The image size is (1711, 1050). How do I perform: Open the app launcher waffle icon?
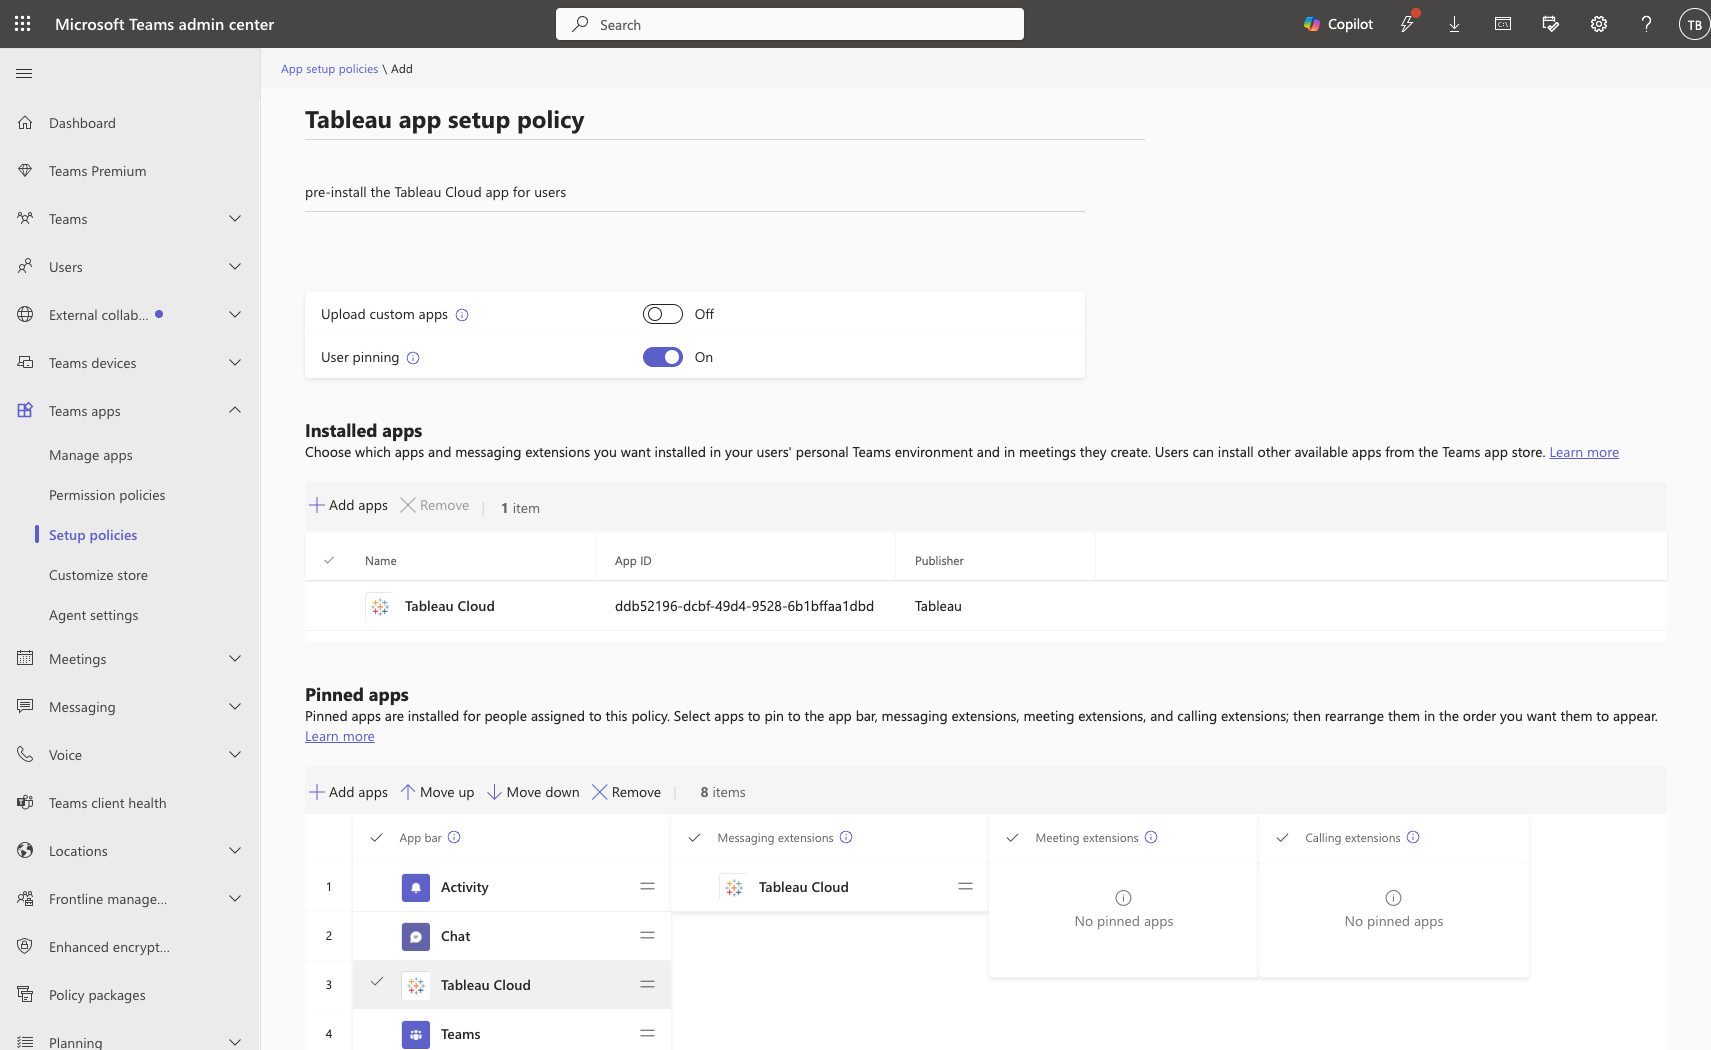22,23
